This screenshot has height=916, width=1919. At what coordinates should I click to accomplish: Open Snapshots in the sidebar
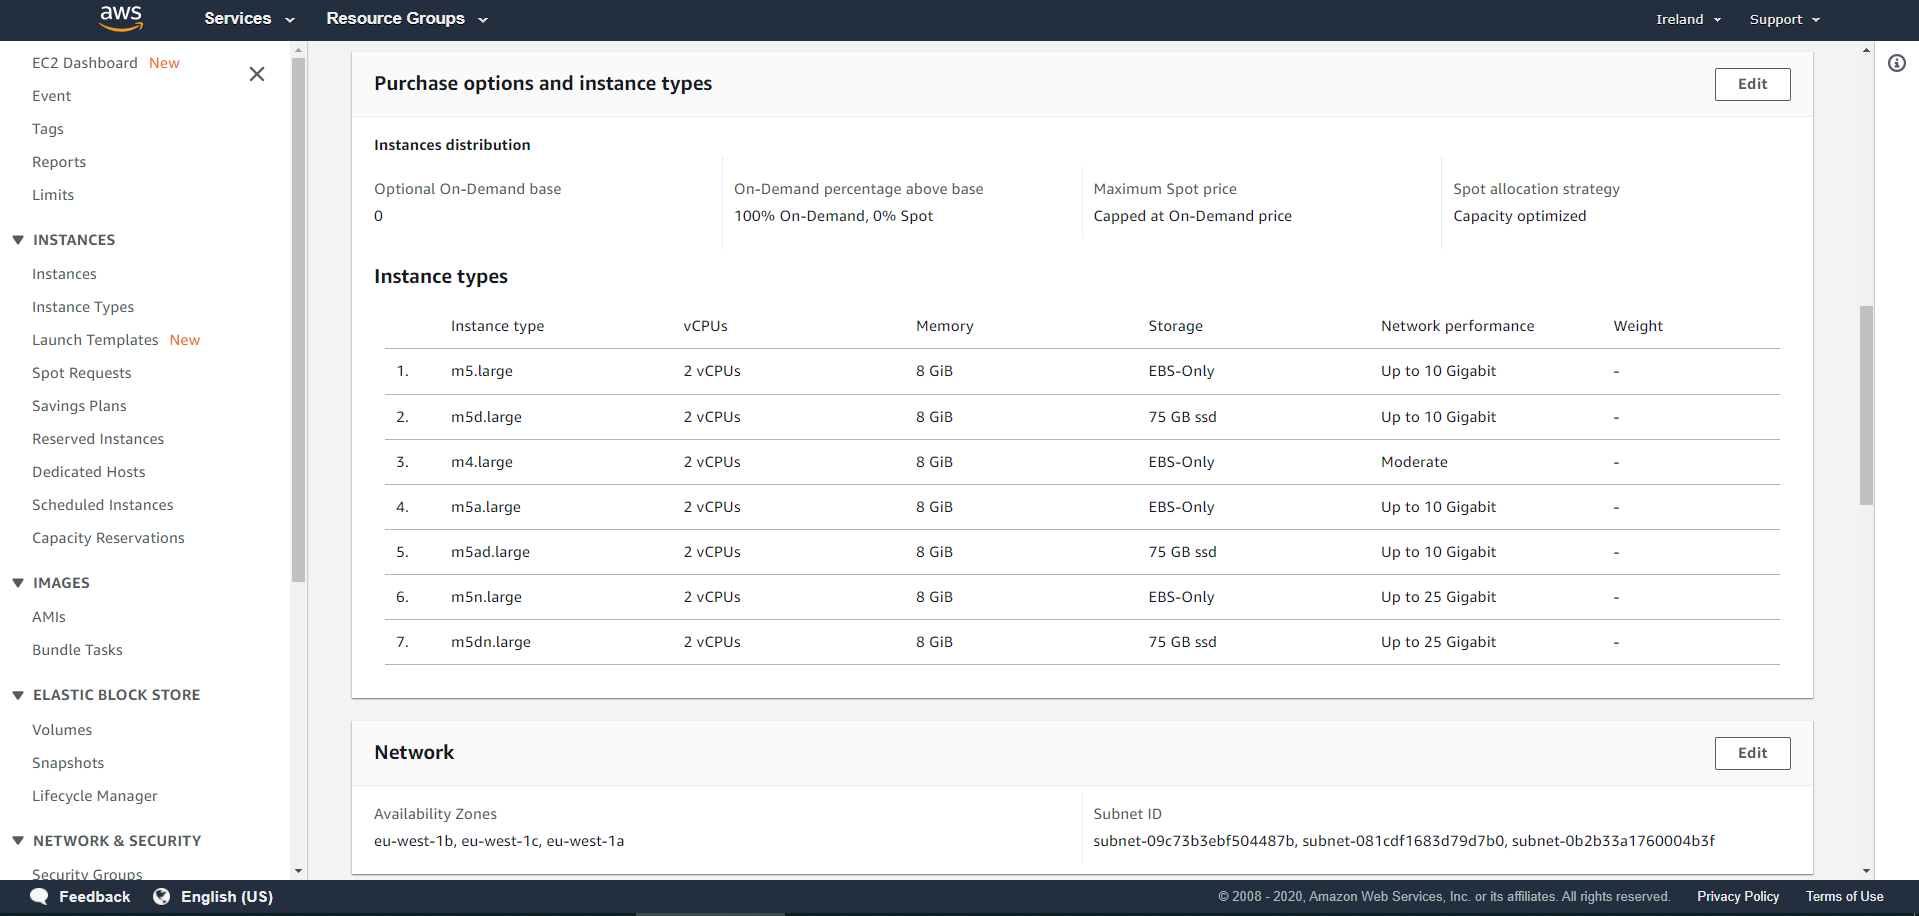coord(68,763)
